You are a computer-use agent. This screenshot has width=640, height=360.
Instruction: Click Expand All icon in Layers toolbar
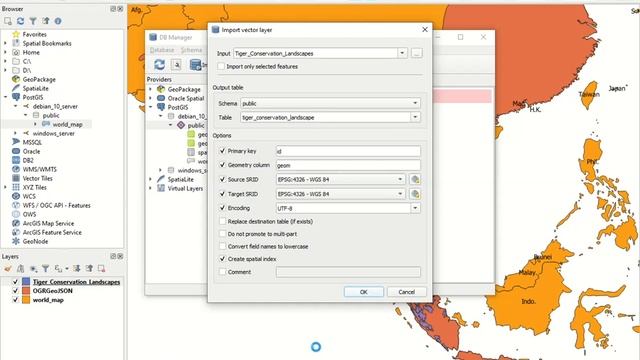click(x=77, y=269)
